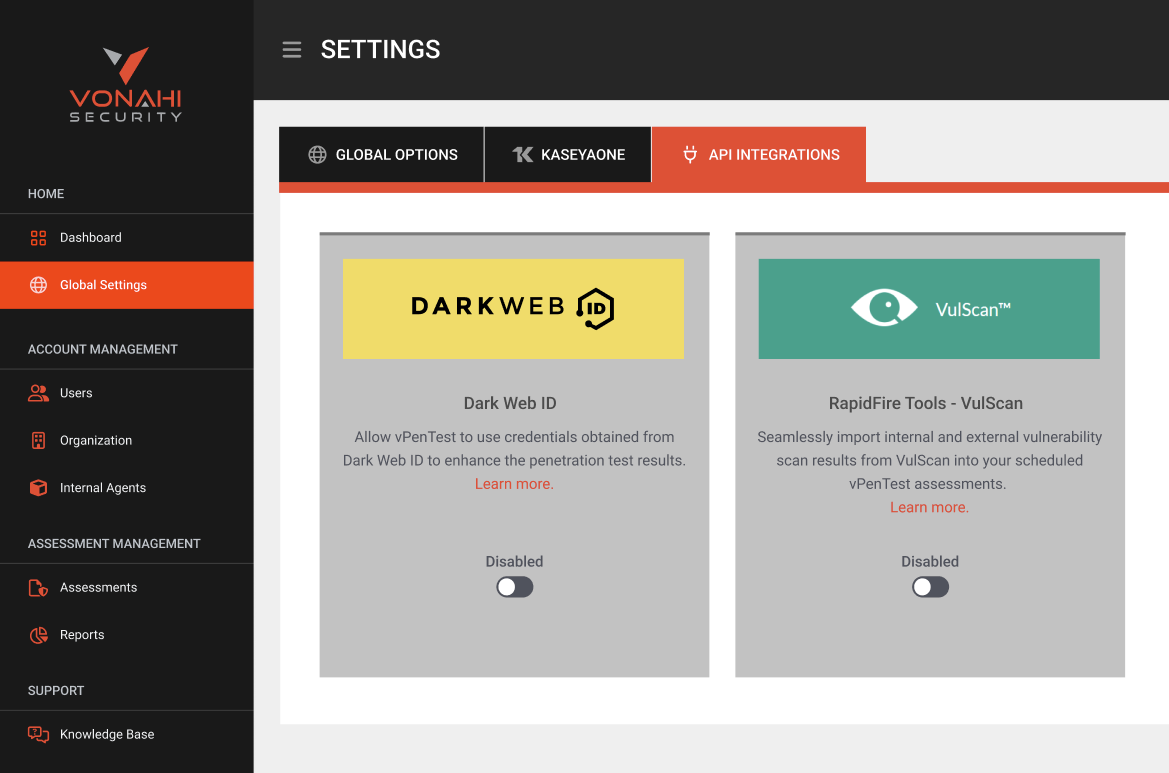Select Global Settings in sidebar
The image size is (1169, 773).
tap(103, 285)
